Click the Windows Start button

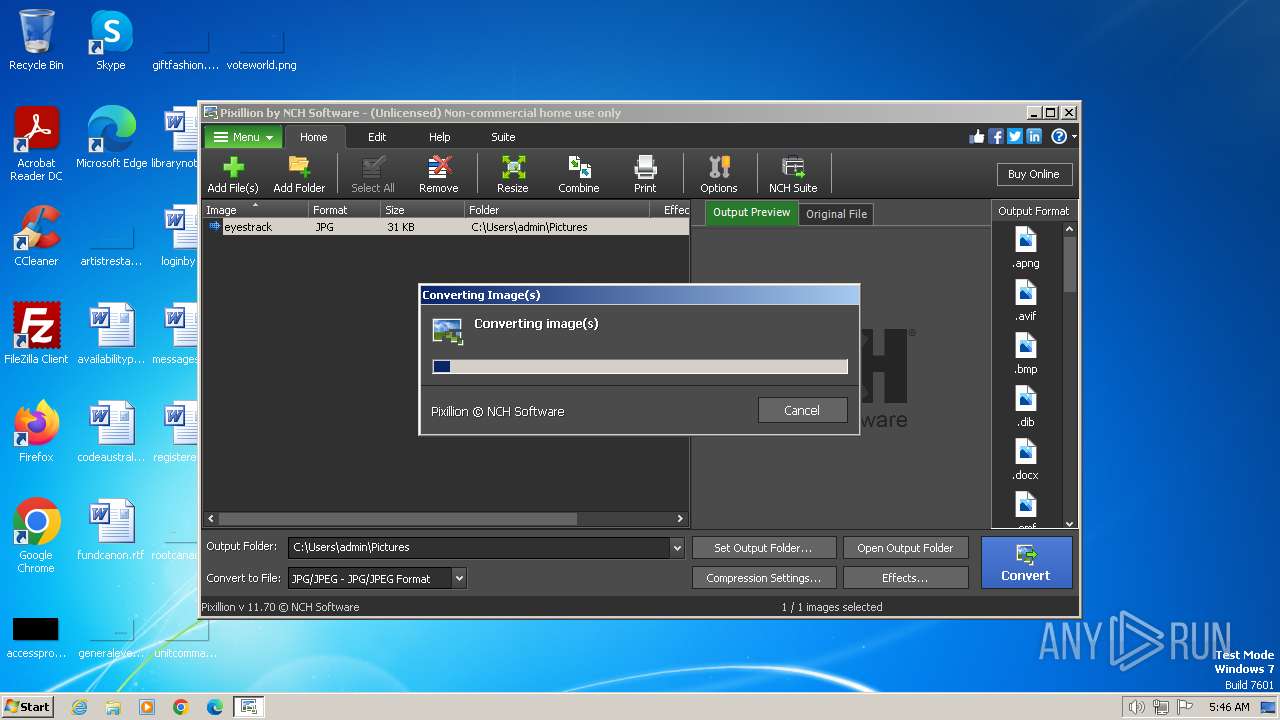[x=27, y=706]
